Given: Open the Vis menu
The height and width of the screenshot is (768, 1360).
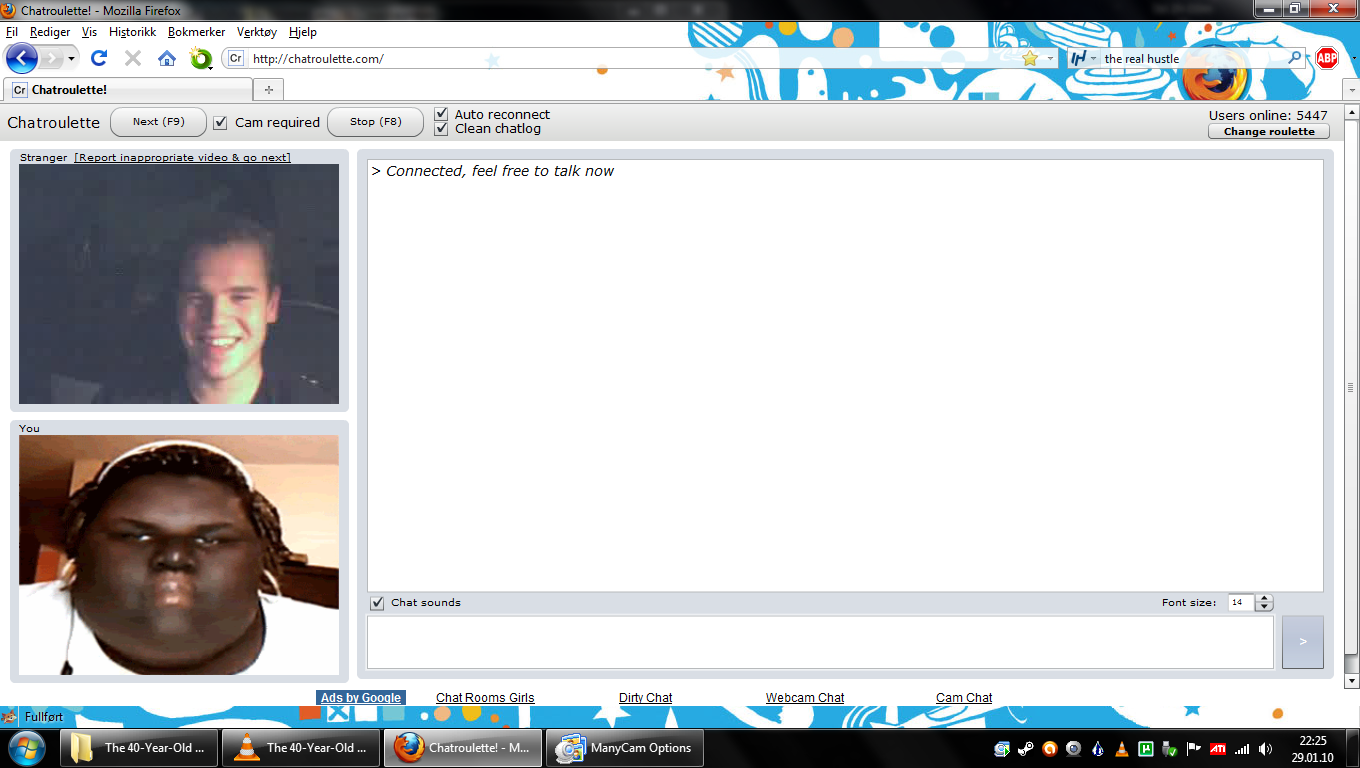Looking at the screenshot, I should coord(89,32).
